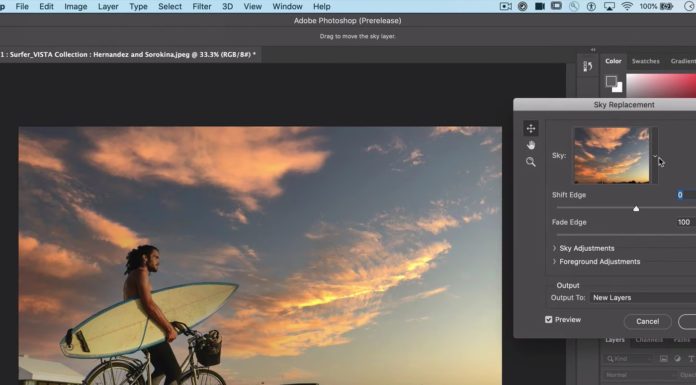
Task: Open the Window menu
Action: click(287, 6)
